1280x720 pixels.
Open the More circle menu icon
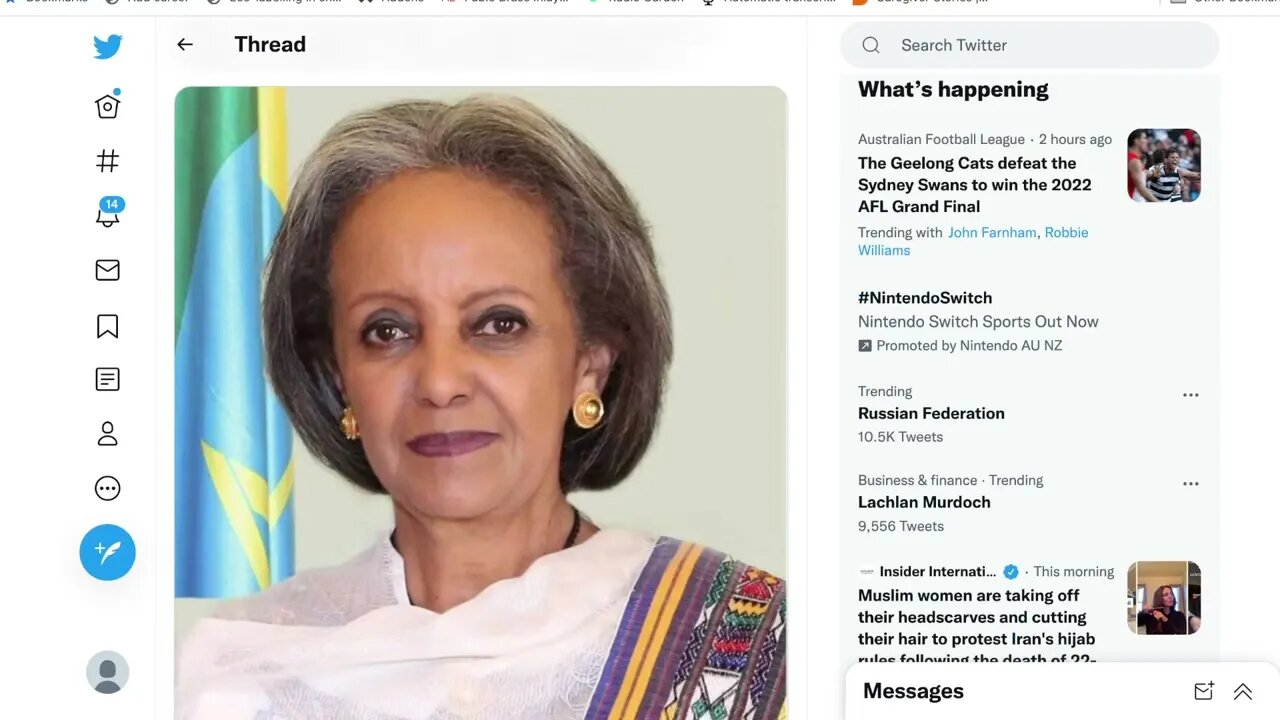pyautogui.click(x=108, y=488)
